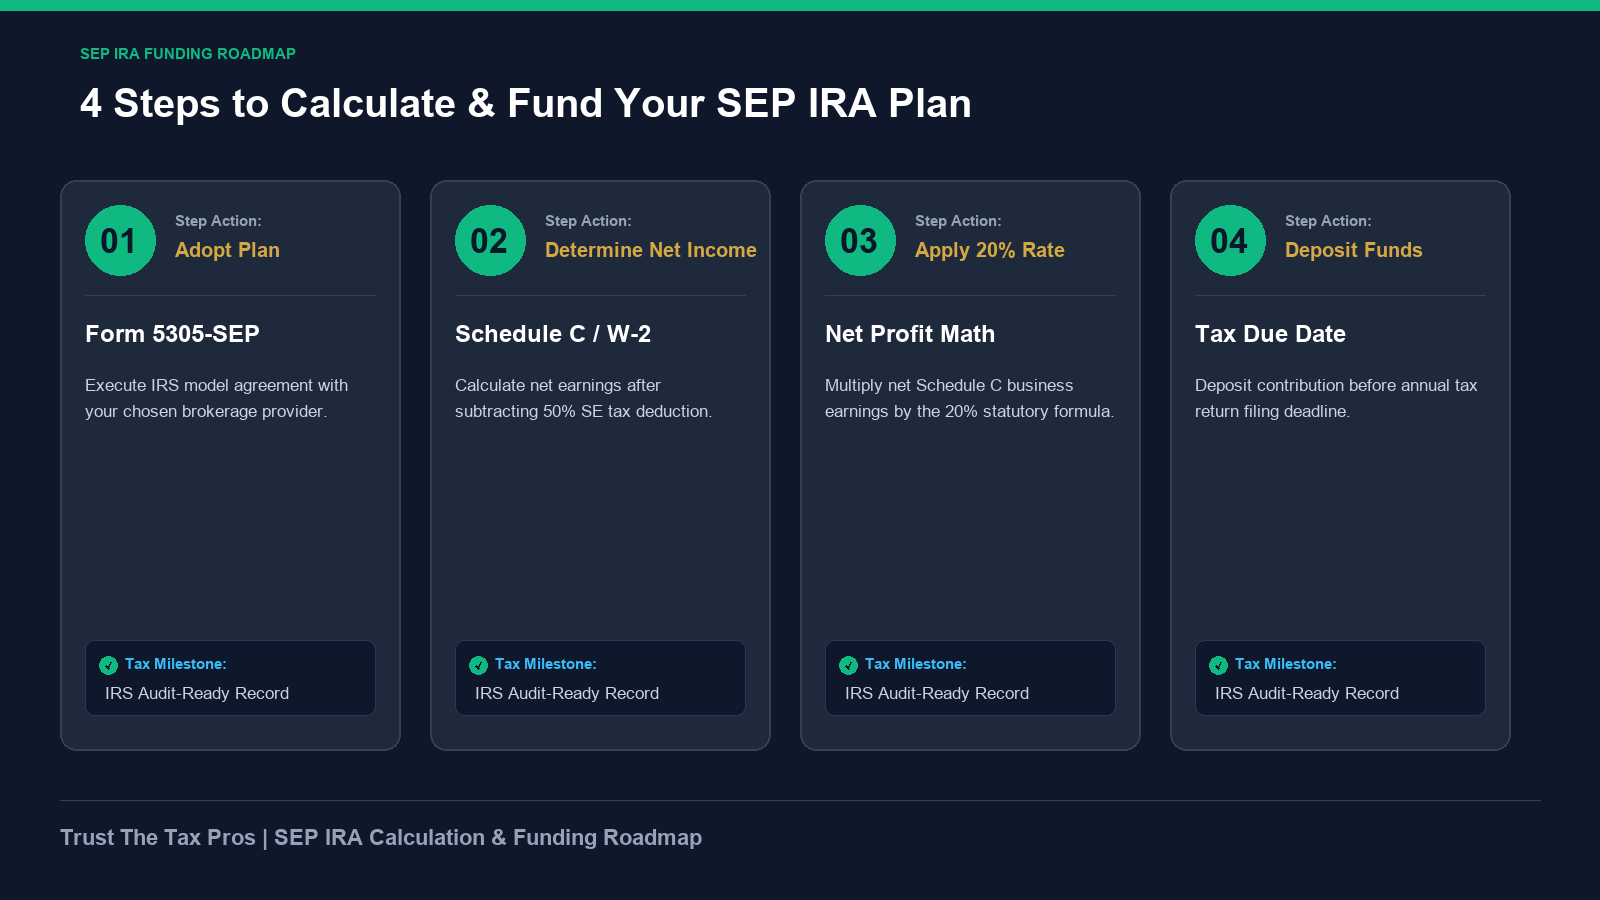This screenshot has height=900, width=1600.
Task: Click the 'Form 5305-SEP' heading
Action: click(172, 334)
